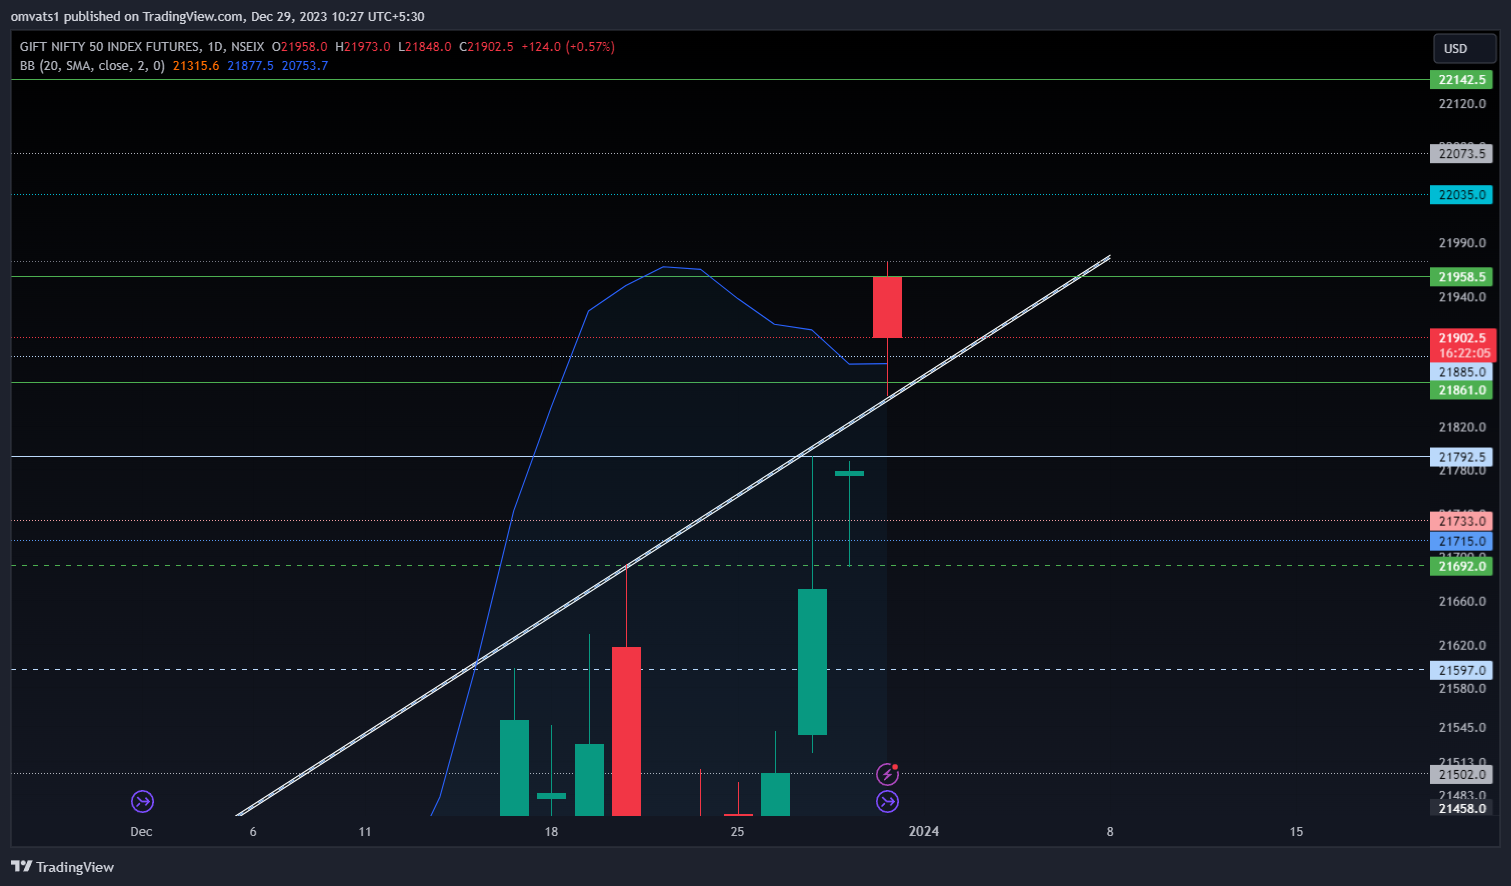Click the open value O21958.0
1511x886 pixels.
(x=300, y=47)
